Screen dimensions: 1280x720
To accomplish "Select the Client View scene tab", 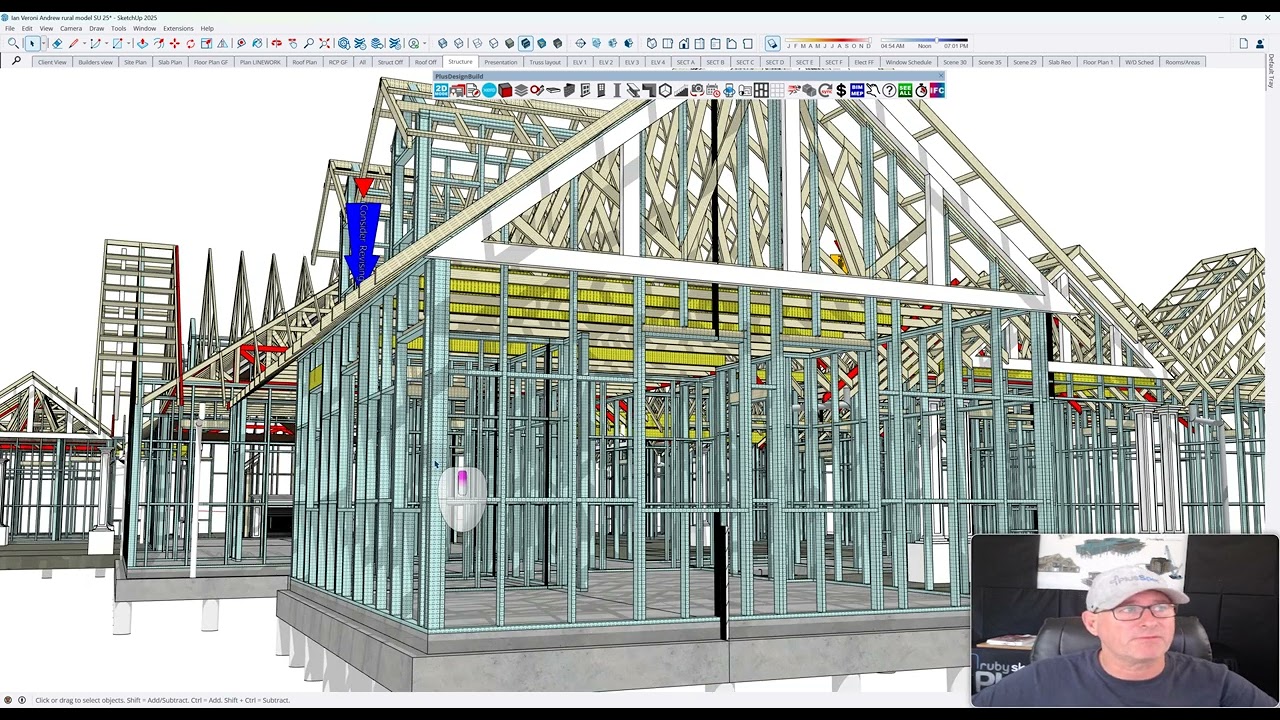I will point(52,62).
